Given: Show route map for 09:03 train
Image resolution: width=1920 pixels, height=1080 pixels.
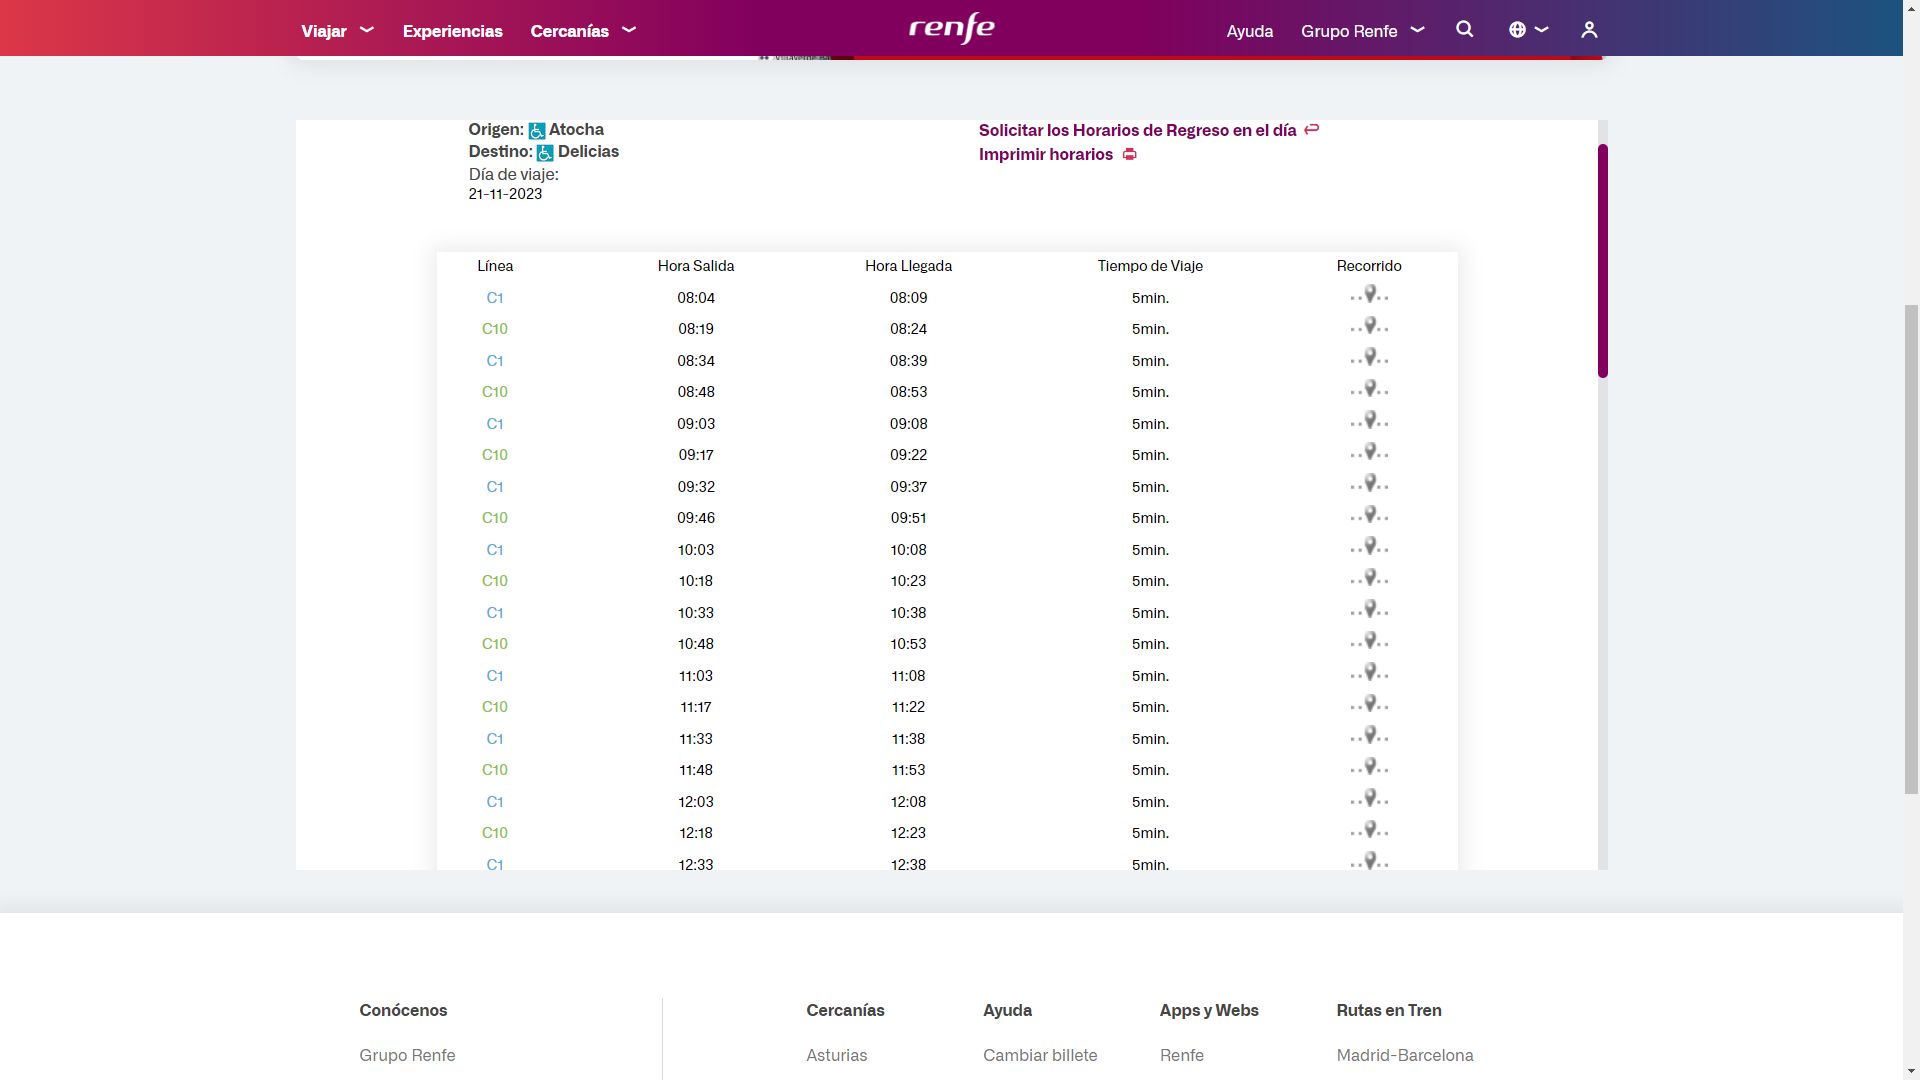Looking at the screenshot, I should pos(1369,422).
